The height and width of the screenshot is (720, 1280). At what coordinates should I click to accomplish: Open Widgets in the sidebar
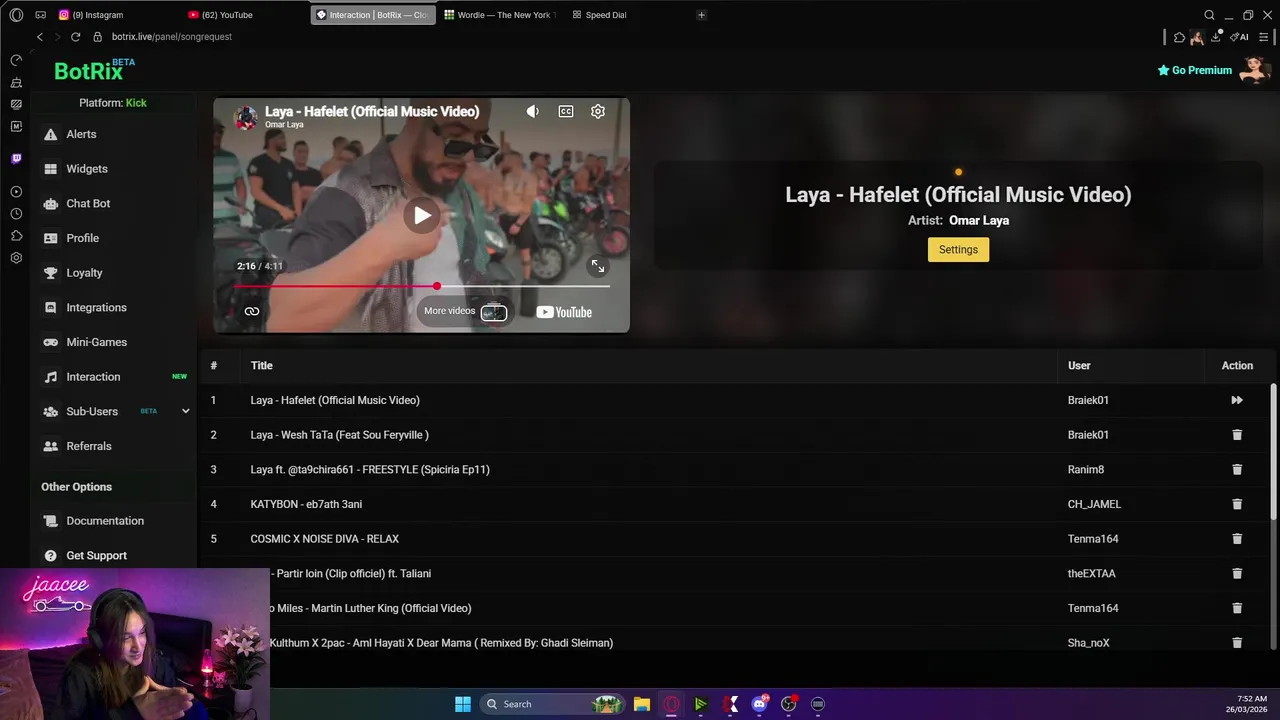(87, 169)
